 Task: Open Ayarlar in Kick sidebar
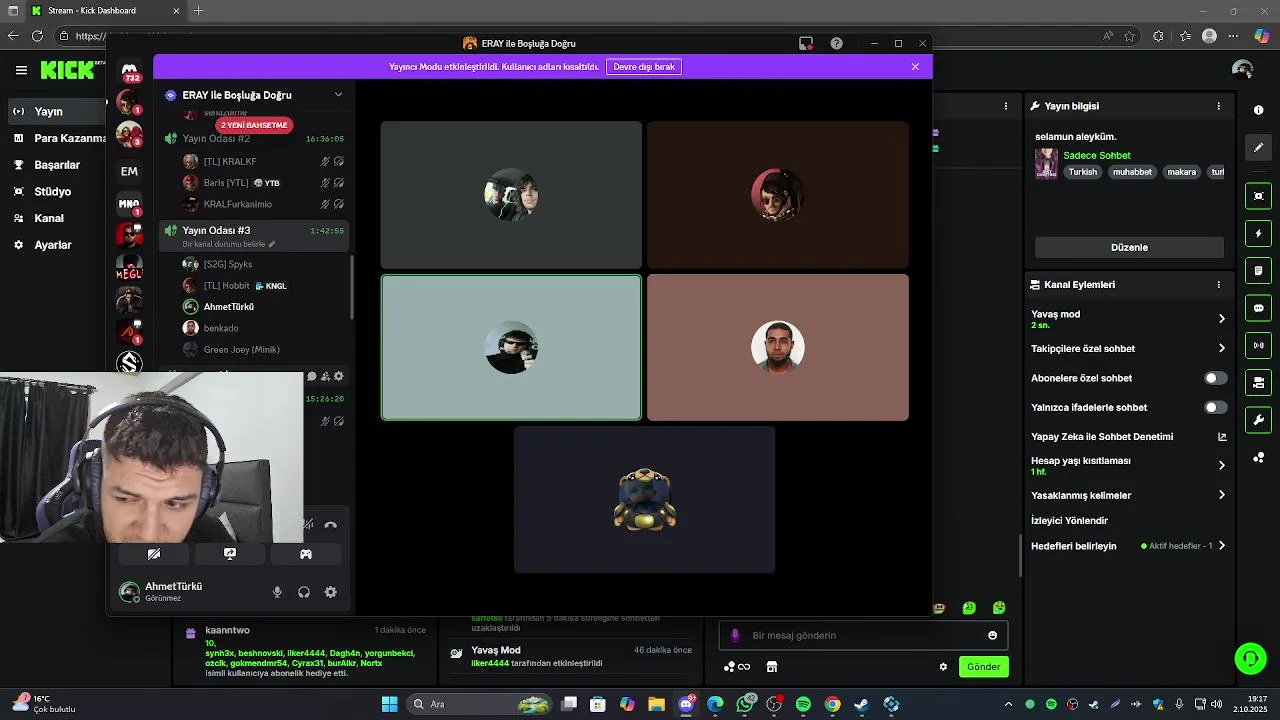coord(53,245)
